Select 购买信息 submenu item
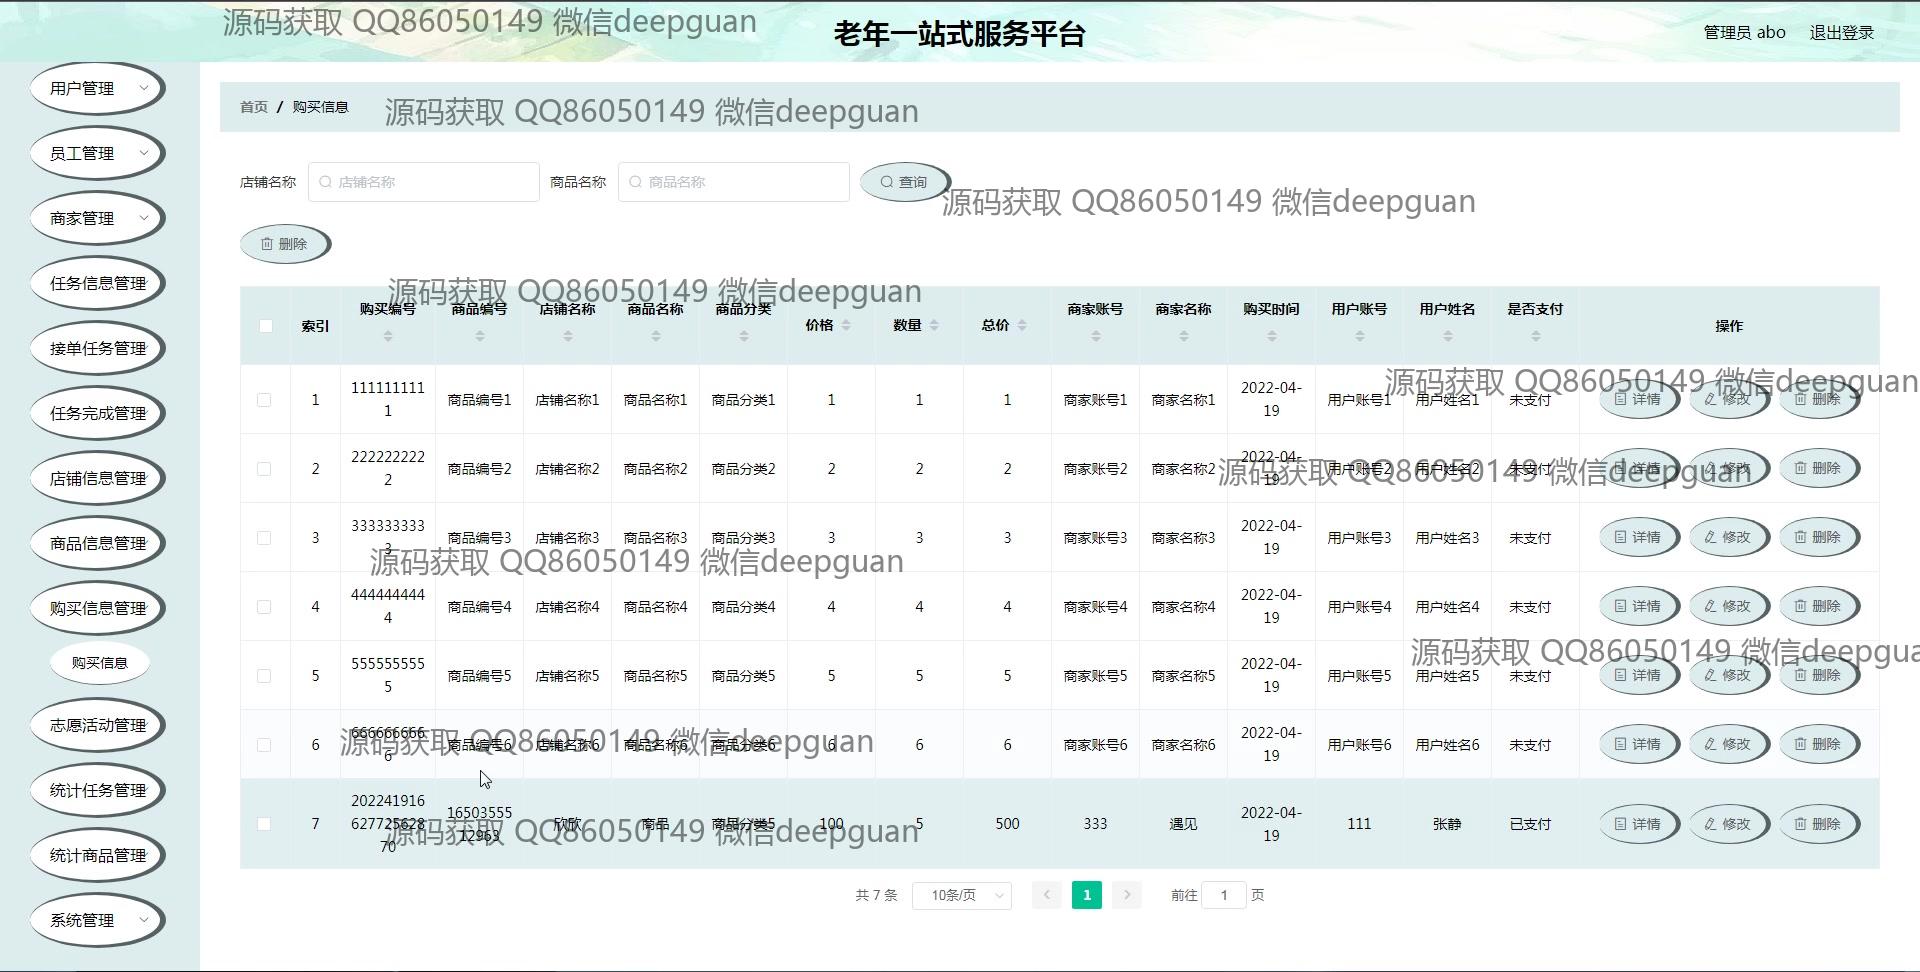This screenshot has height=972, width=1920. [x=99, y=663]
